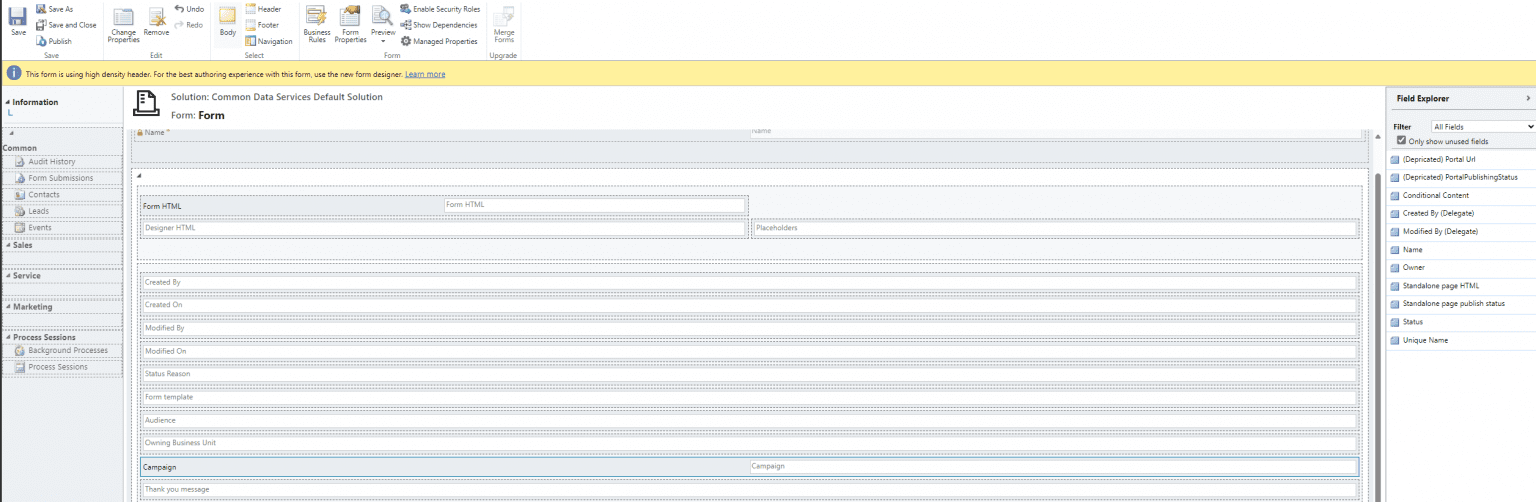The width and height of the screenshot is (1536, 502).
Task: Open the Filter 'All Fields' dropdown
Action: tap(1483, 127)
